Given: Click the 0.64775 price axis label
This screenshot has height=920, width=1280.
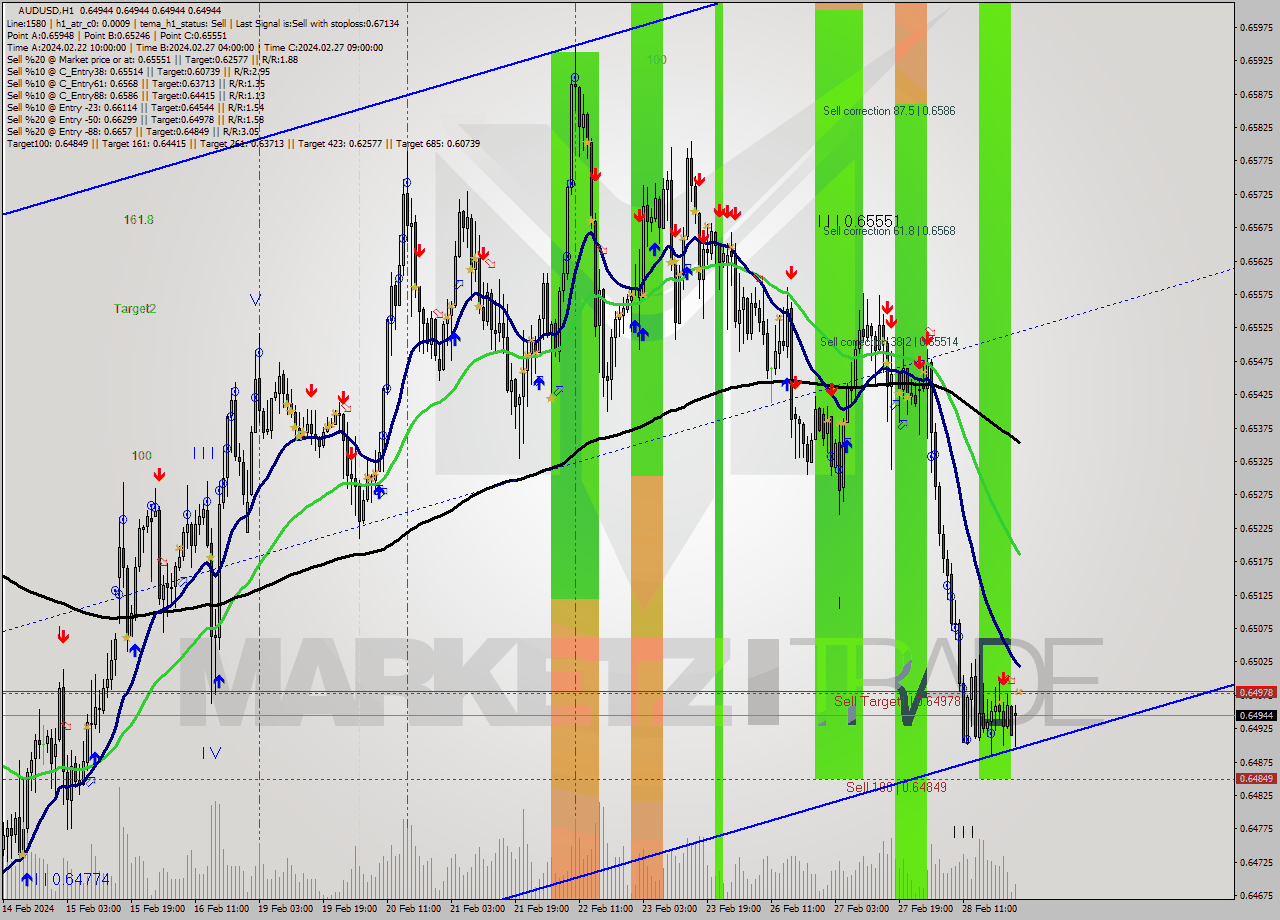Looking at the screenshot, I should [x=1256, y=828].
